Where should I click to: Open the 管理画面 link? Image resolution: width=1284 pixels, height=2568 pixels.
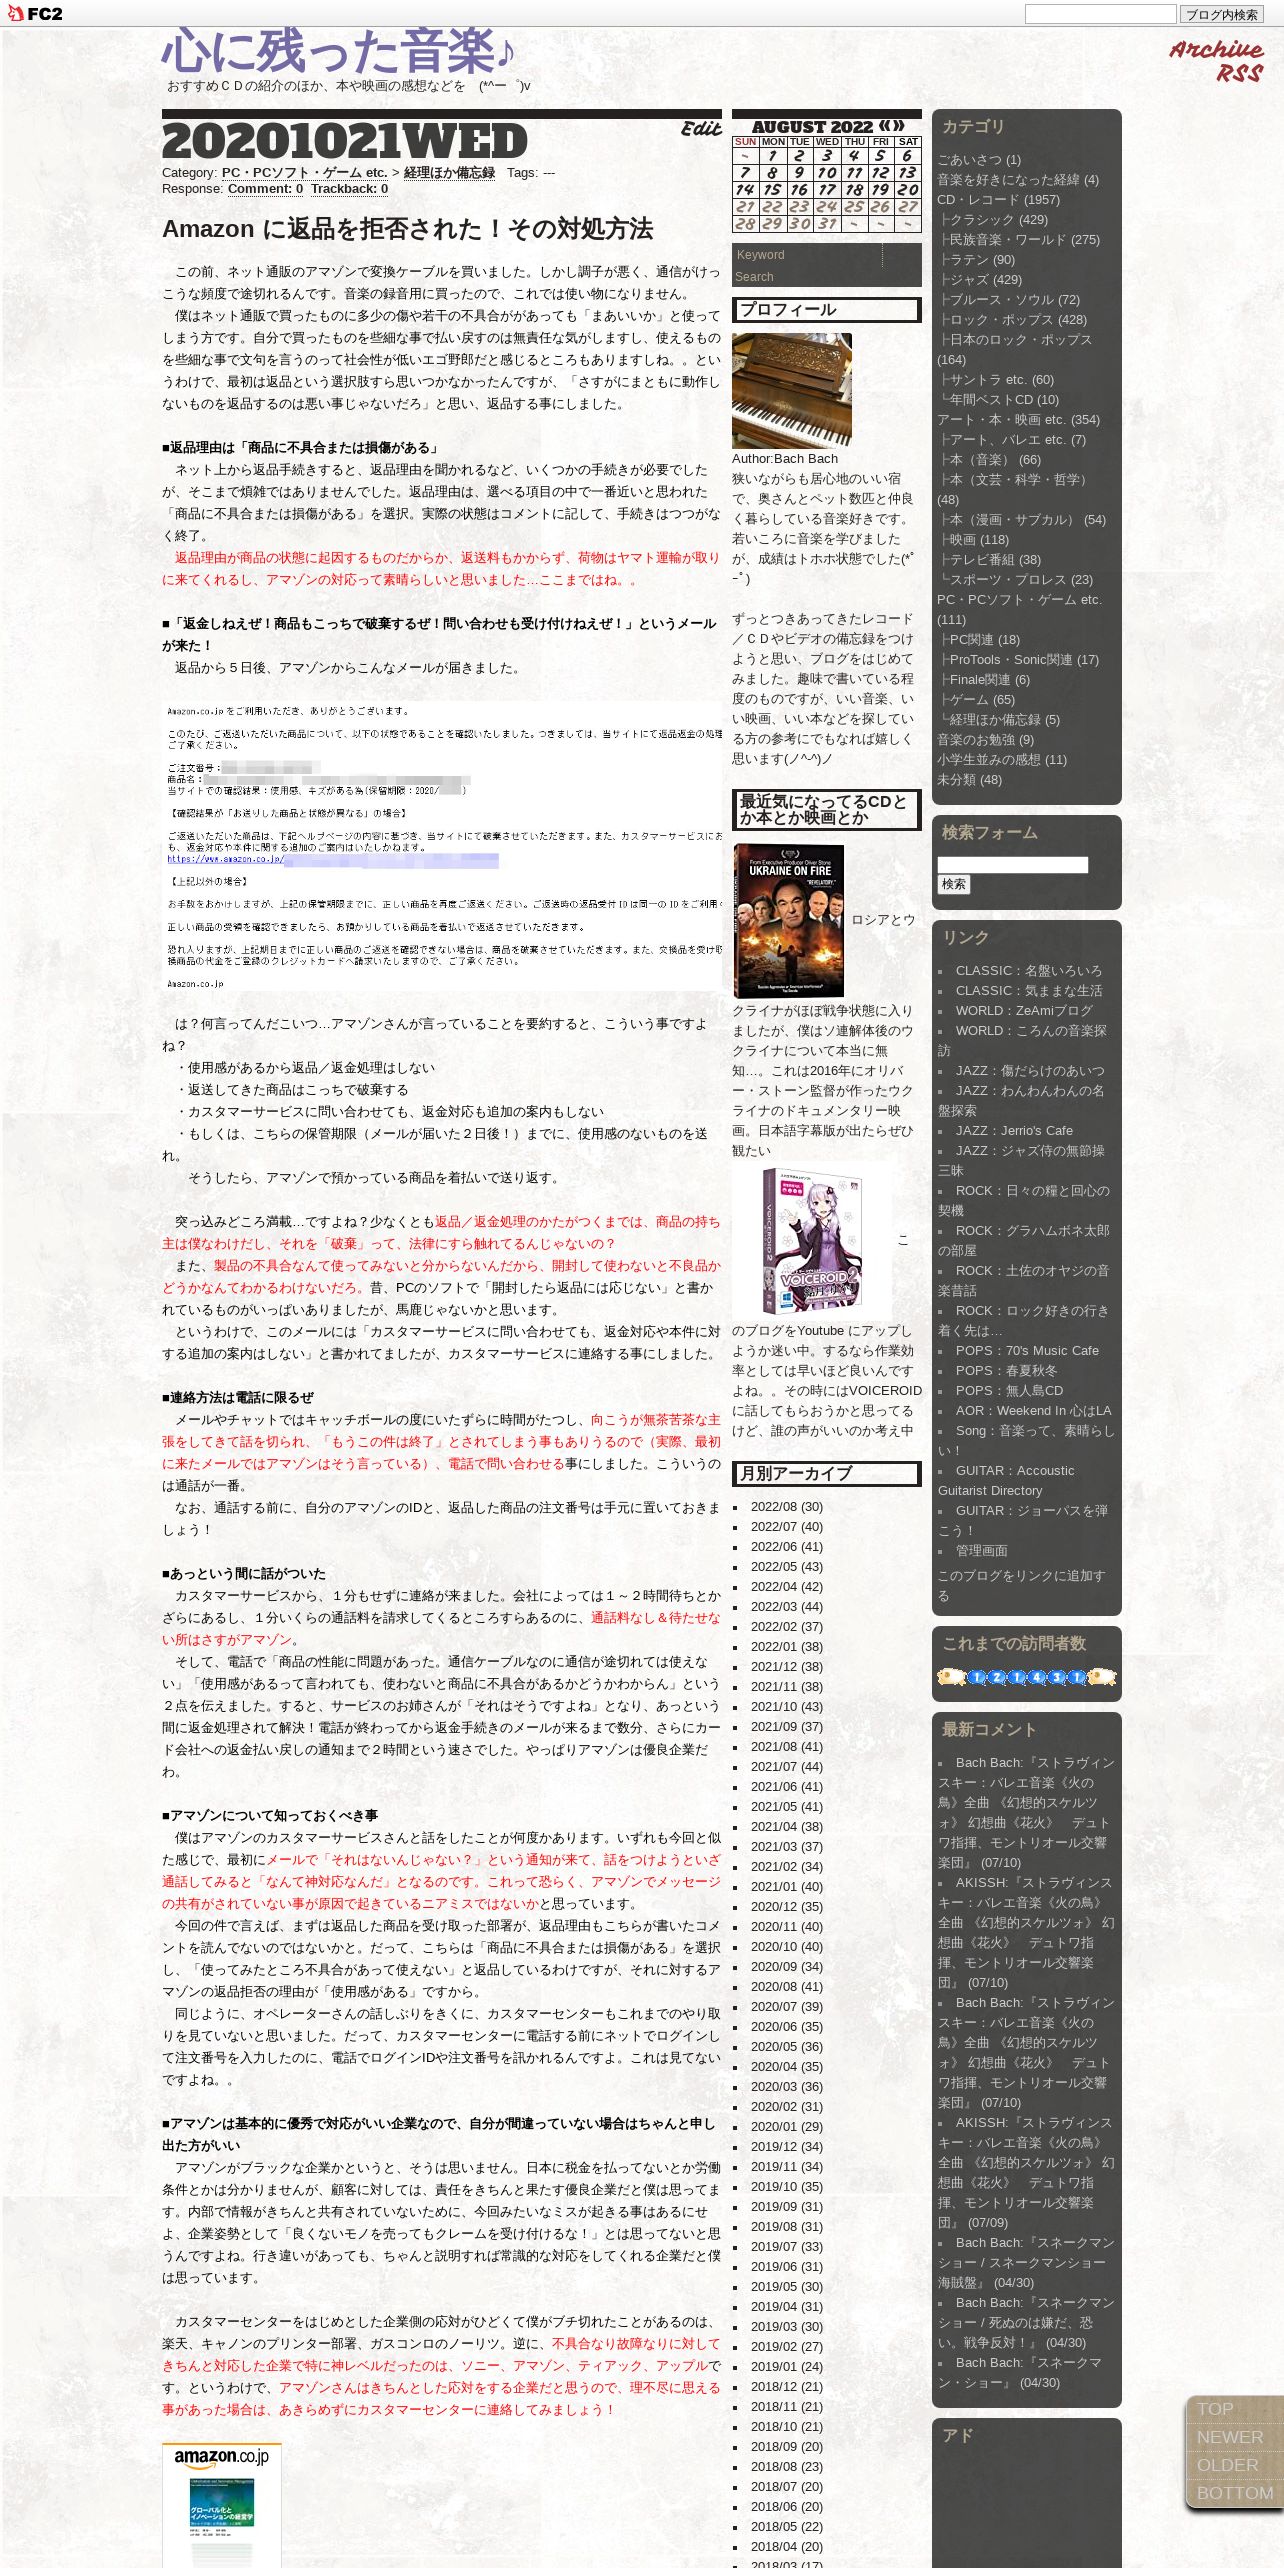(981, 1551)
